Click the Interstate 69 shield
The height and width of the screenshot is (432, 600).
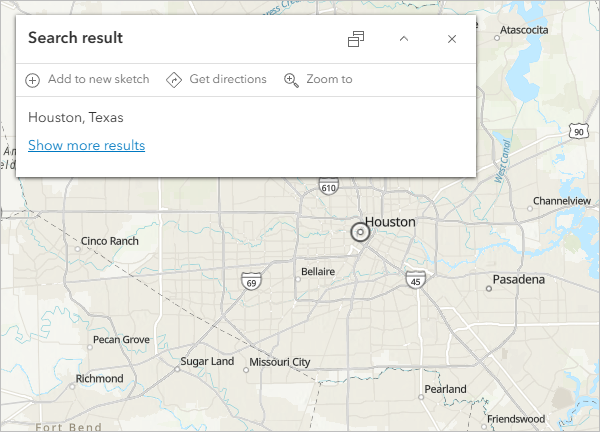(251, 282)
